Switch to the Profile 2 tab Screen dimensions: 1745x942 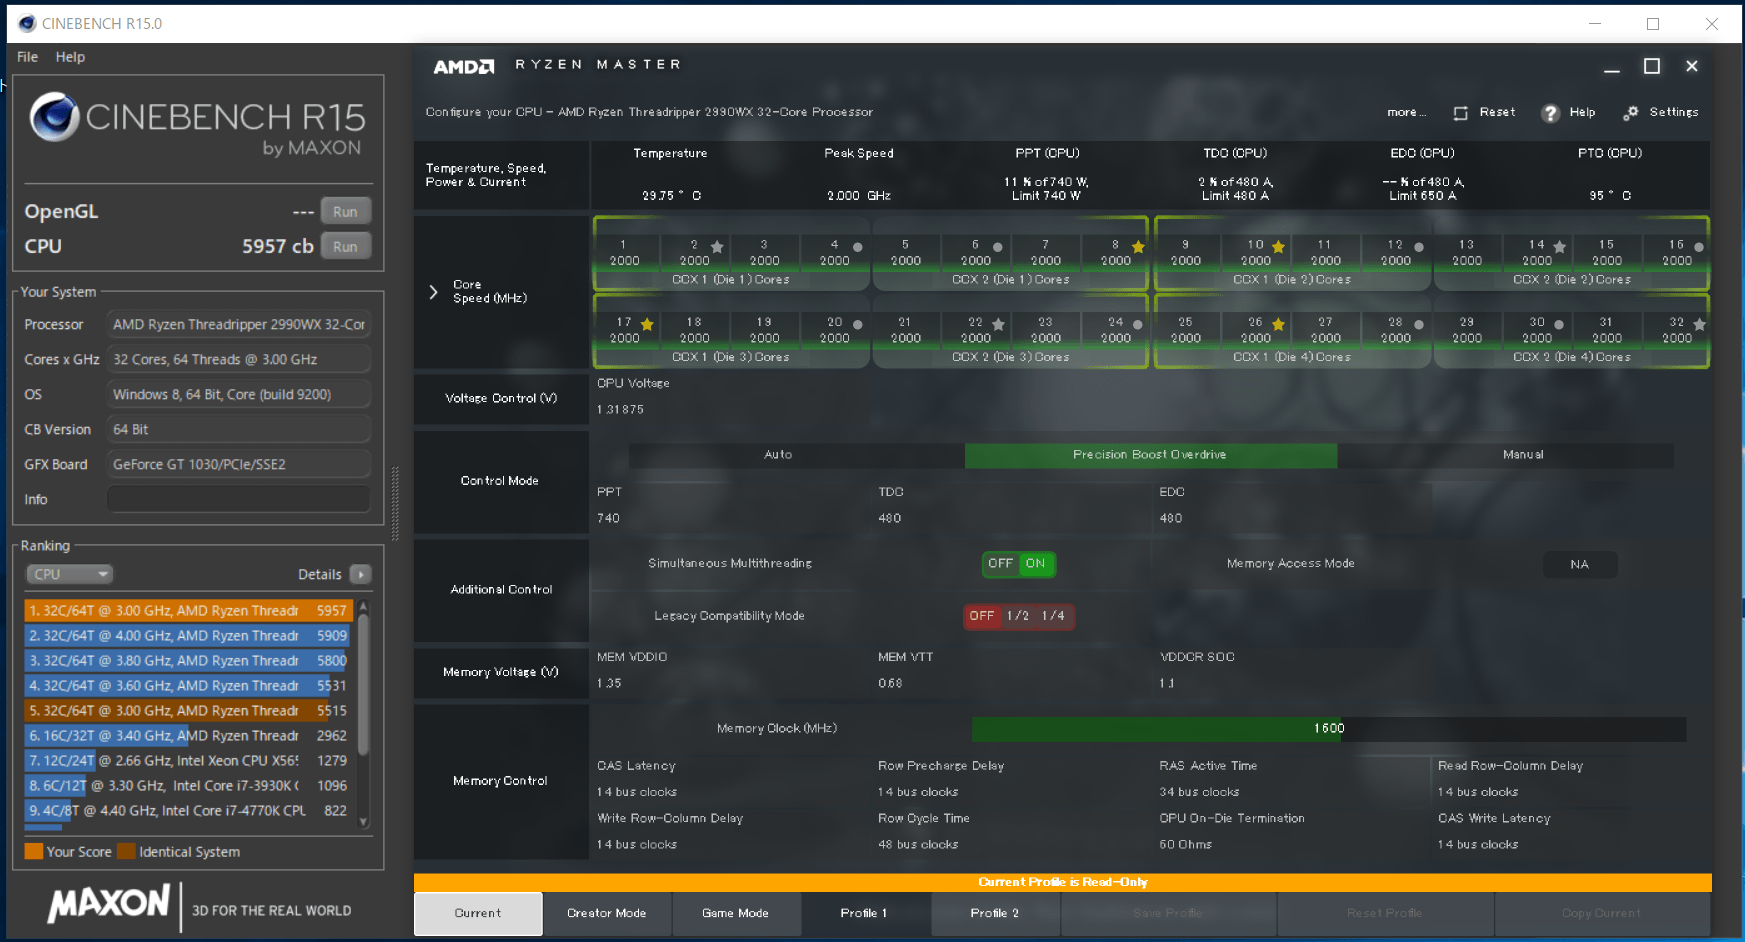pyautogui.click(x=995, y=913)
